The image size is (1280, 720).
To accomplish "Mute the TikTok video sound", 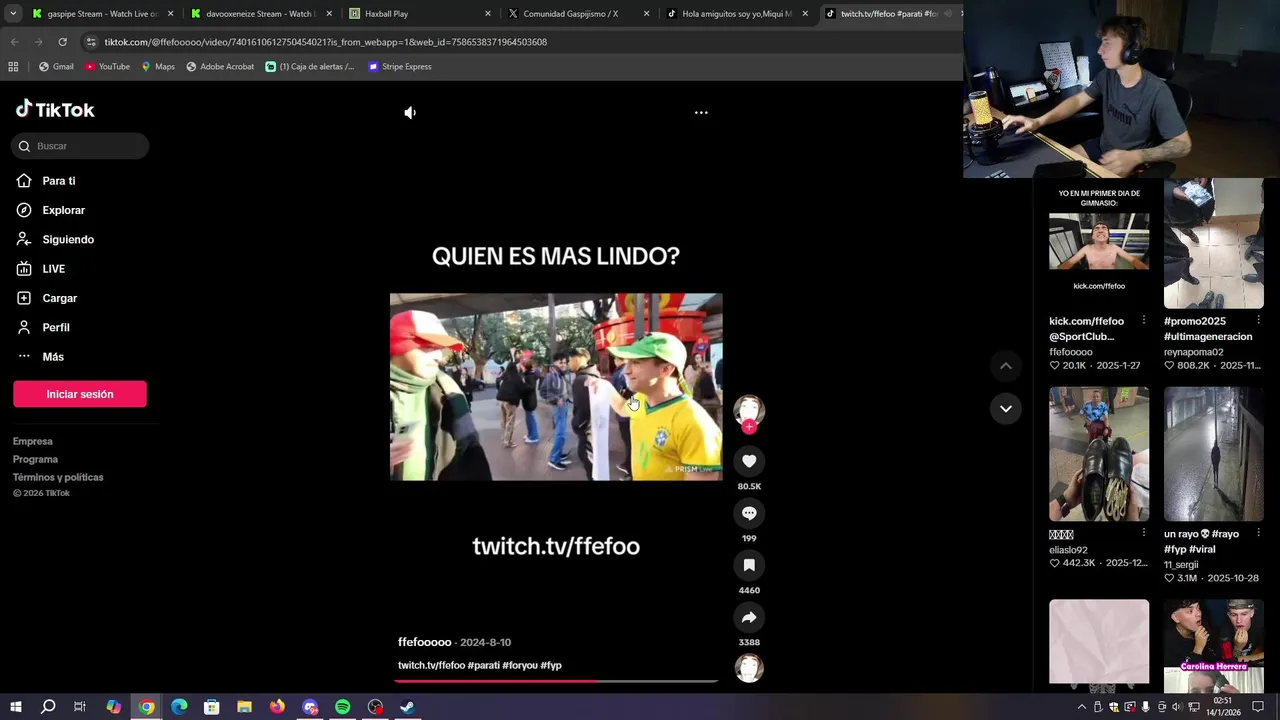I will coord(410,113).
